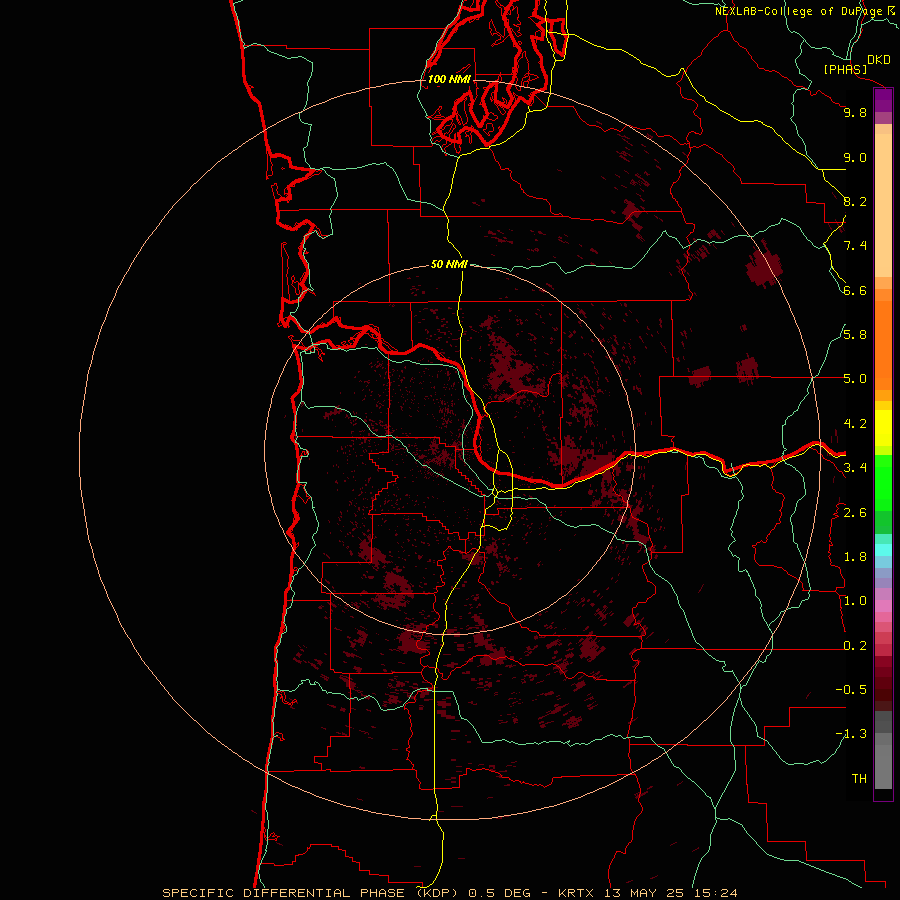Click the [PHAS] units label

click(845, 70)
